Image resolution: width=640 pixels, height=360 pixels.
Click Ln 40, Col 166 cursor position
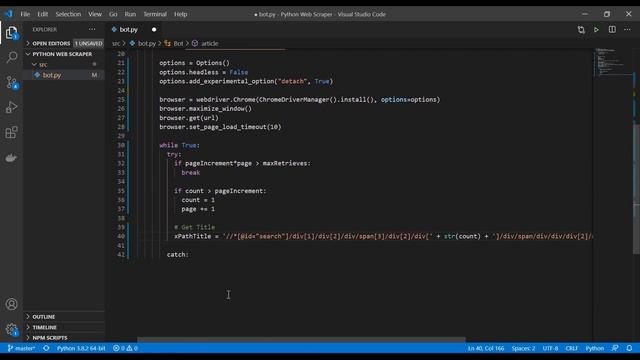(486, 348)
